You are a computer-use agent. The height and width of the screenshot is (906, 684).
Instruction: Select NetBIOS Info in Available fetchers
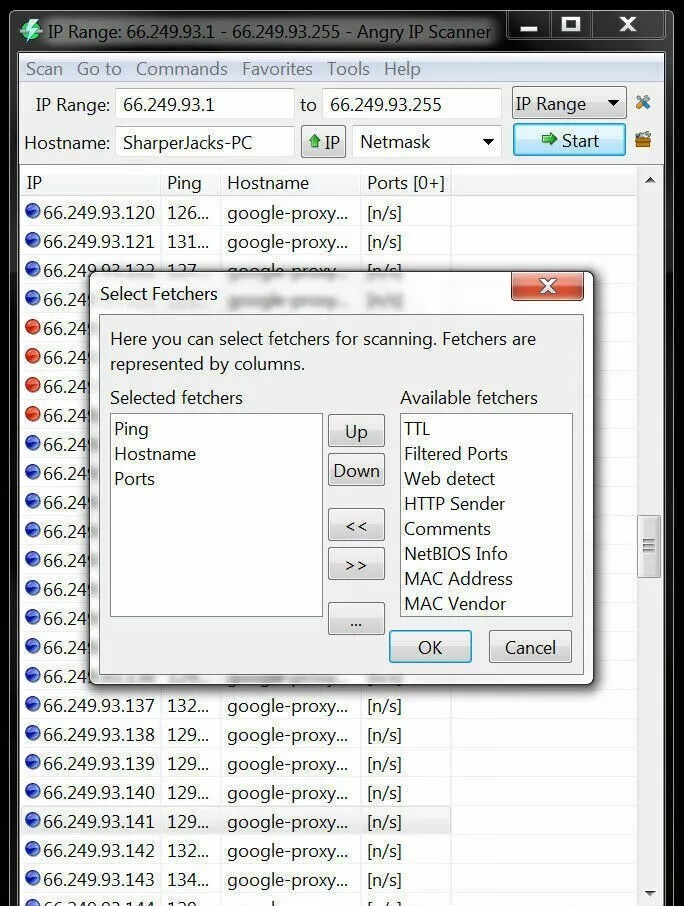click(x=456, y=554)
